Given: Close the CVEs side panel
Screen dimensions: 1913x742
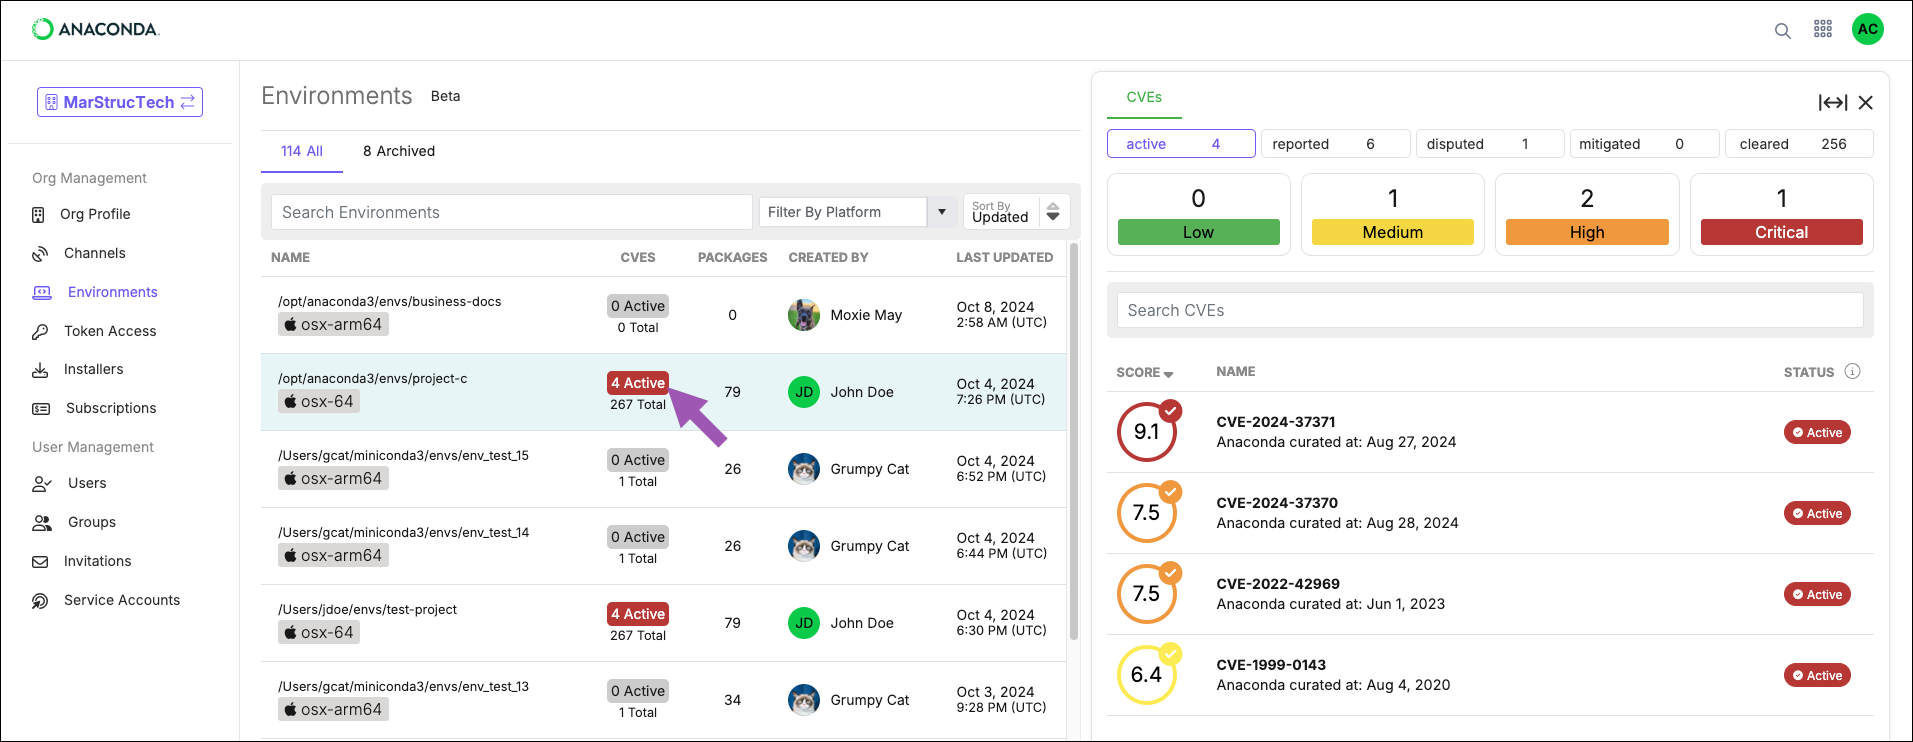Looking at the screenshot, I should 1865,102.
